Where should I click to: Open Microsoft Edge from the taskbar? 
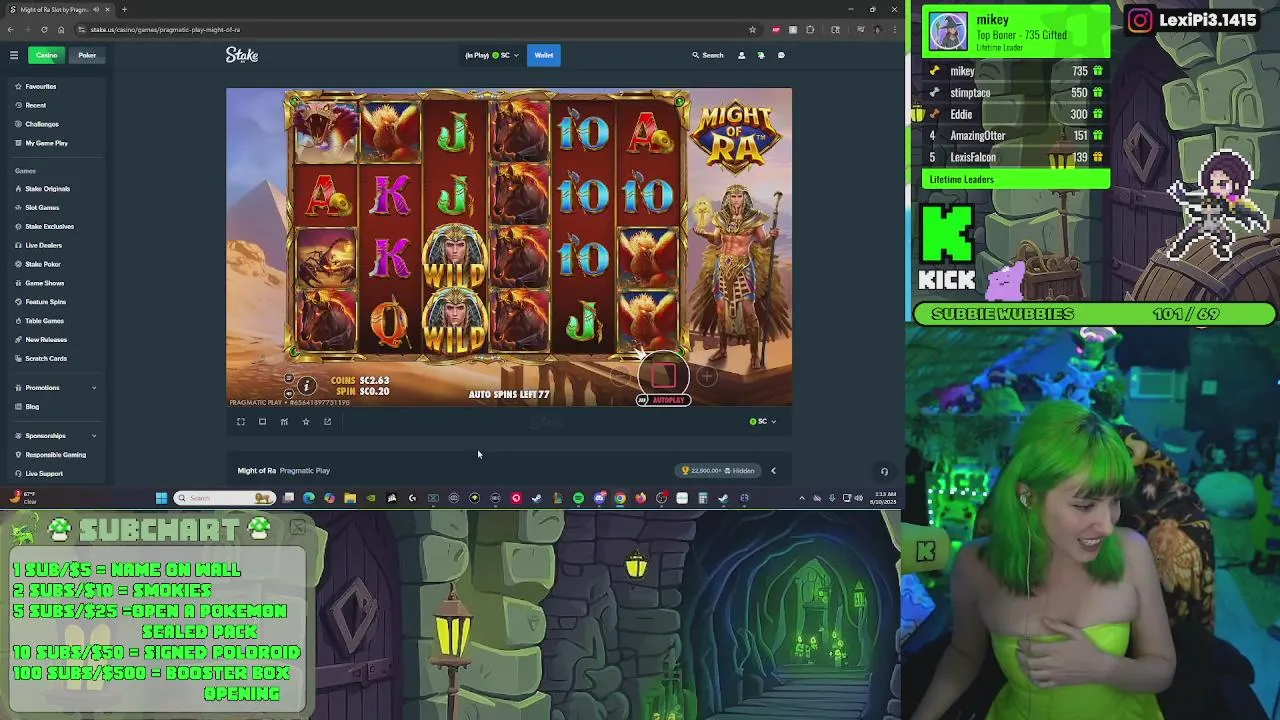point(308,498)
